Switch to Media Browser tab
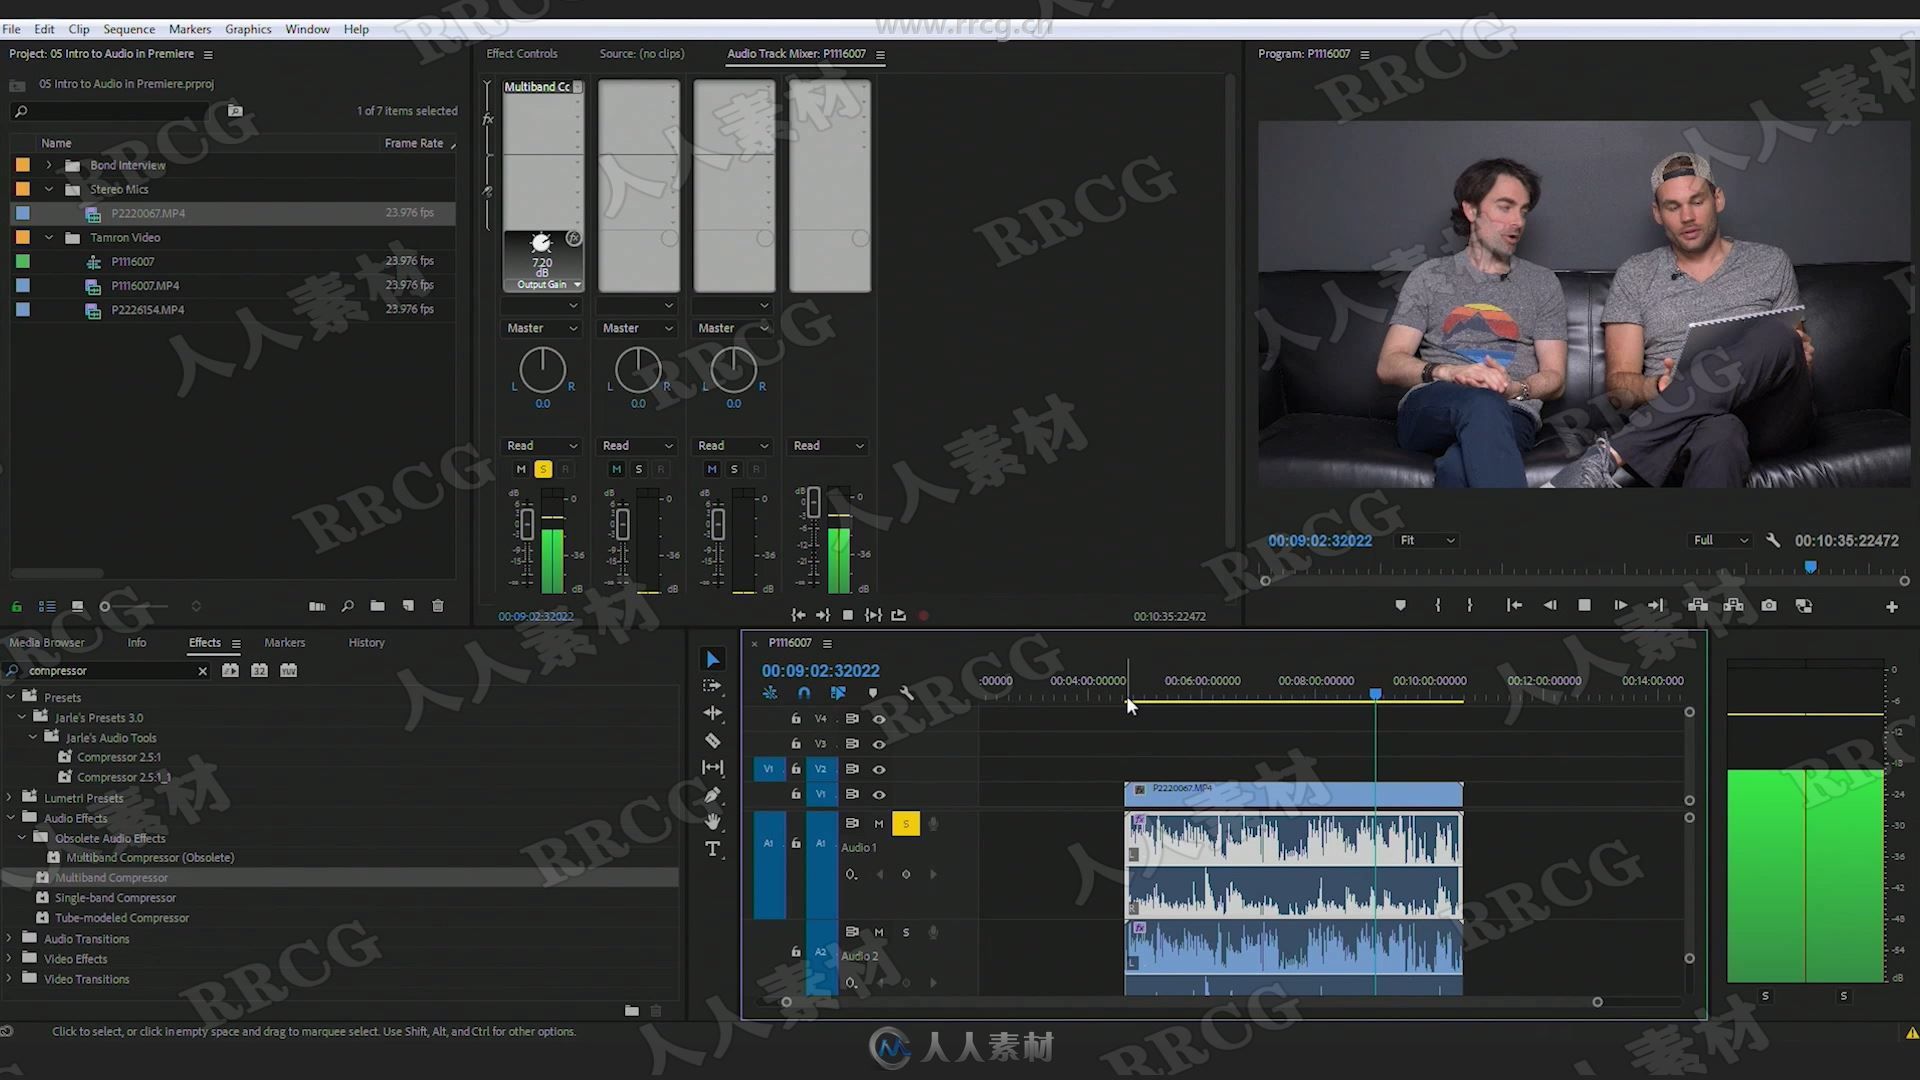 [x=47, y=643]
